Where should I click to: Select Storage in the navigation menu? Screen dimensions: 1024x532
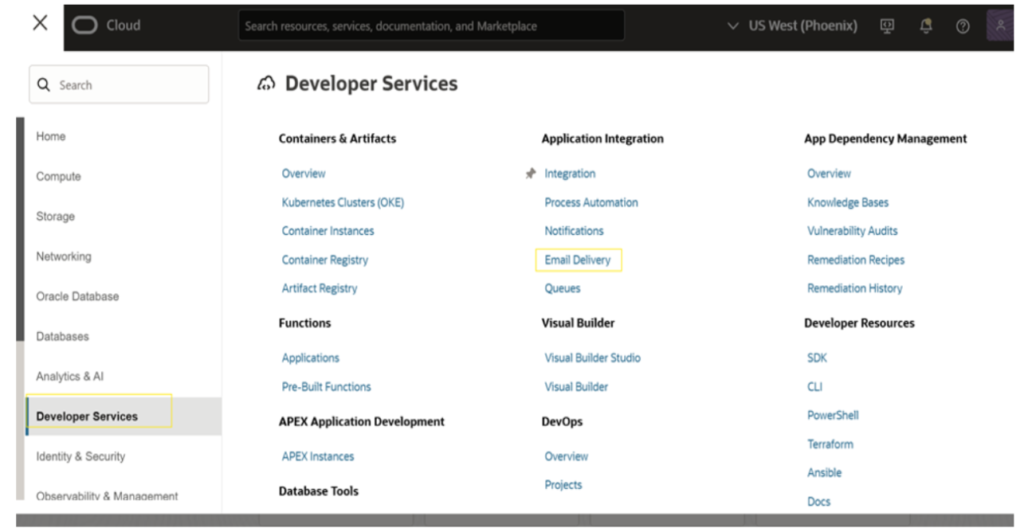[x=56, y=216]
